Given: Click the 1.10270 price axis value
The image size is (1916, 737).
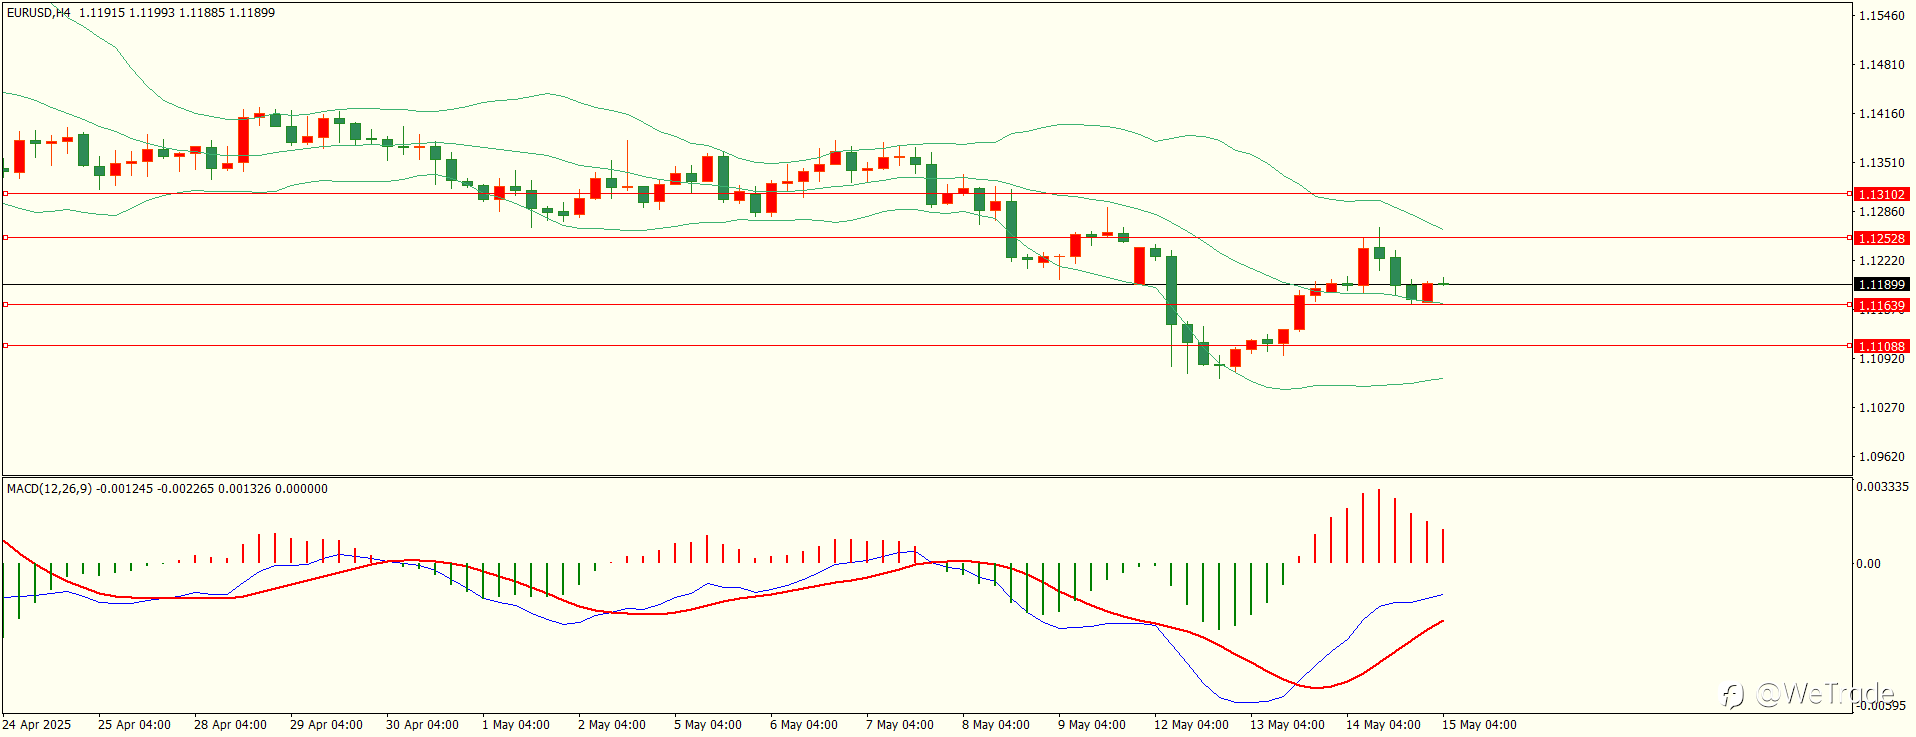Looking at the screenshot, I should (x=1881, y=408).
